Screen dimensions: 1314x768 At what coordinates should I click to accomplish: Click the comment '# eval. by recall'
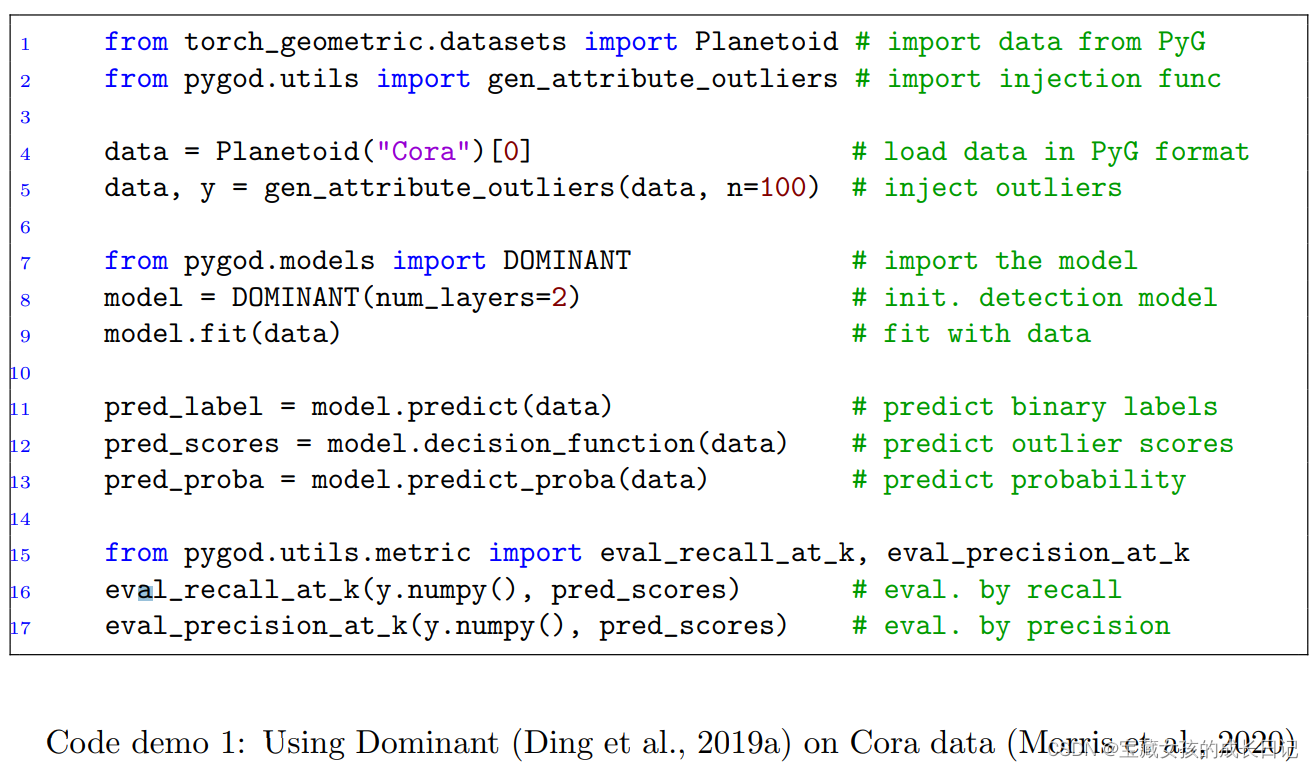987,590
